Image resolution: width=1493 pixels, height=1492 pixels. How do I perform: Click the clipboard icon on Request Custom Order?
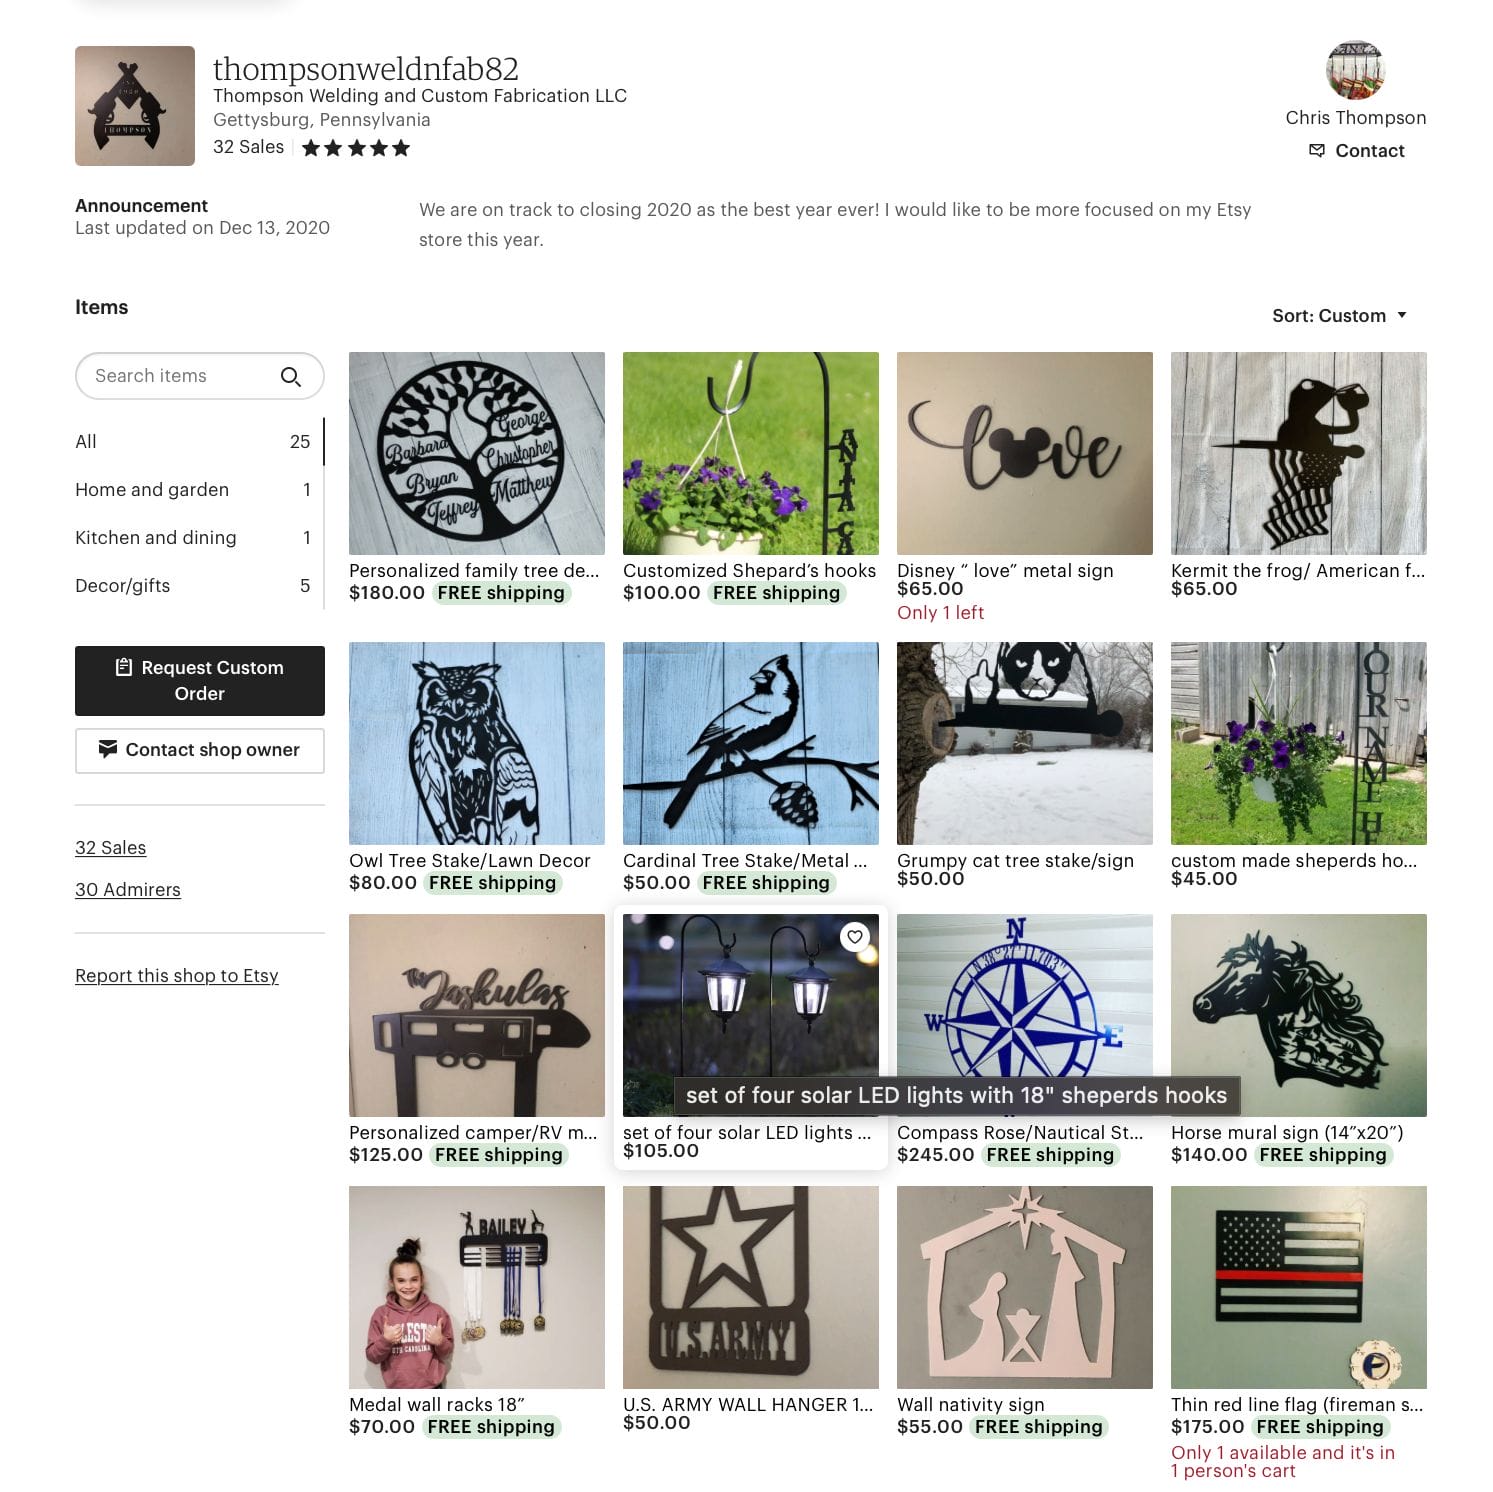(x=124, y=667)
